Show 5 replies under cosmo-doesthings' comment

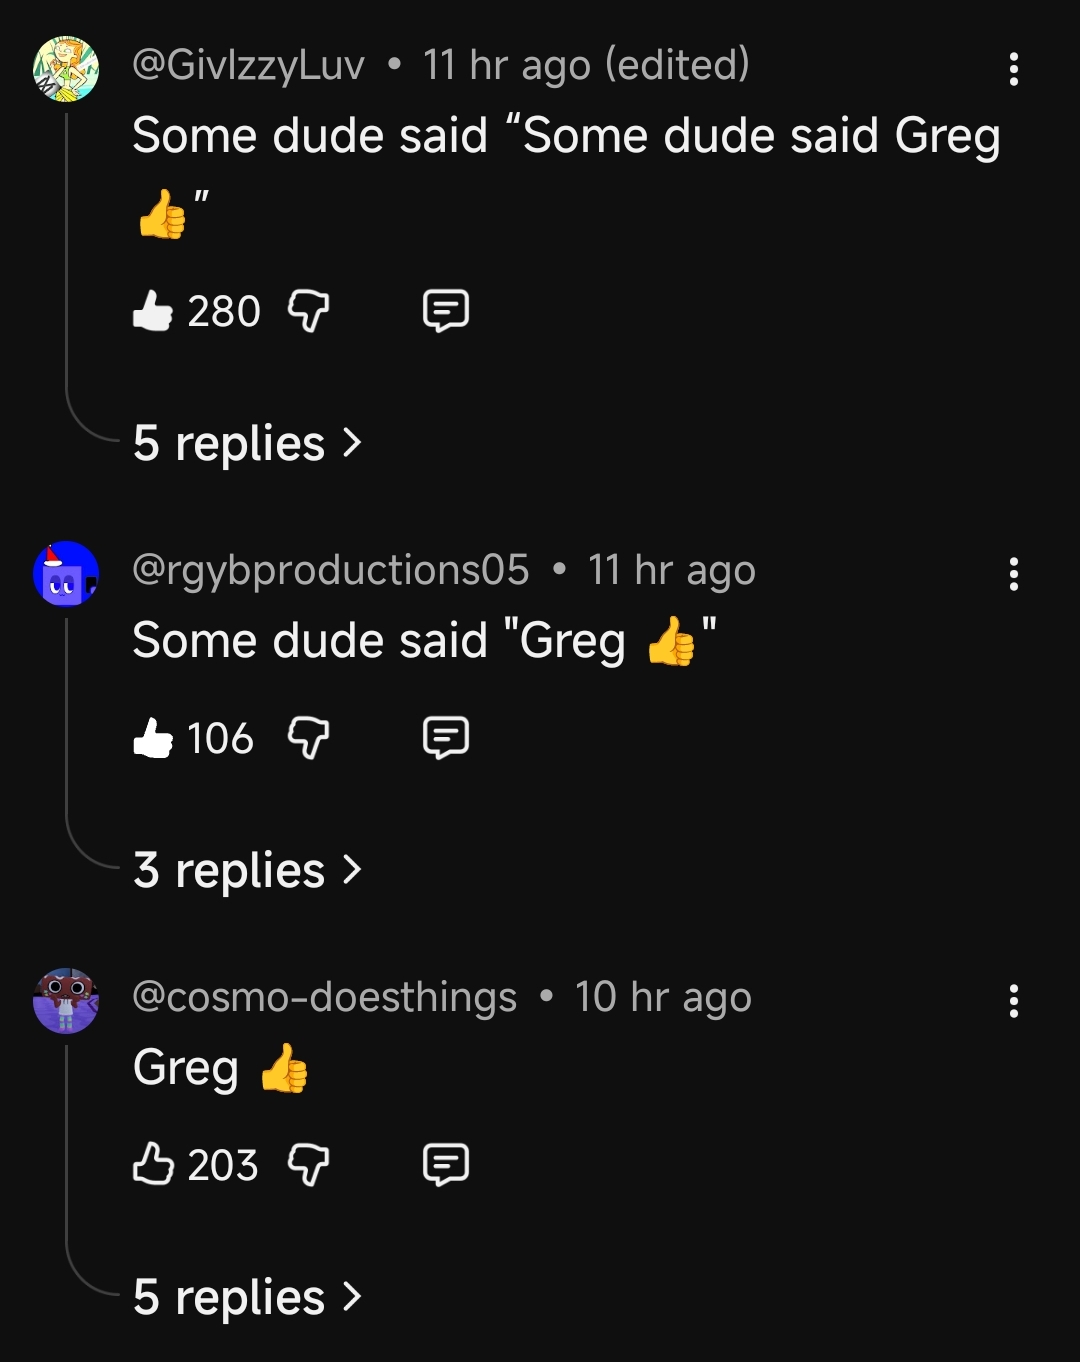pos(247,1297)
